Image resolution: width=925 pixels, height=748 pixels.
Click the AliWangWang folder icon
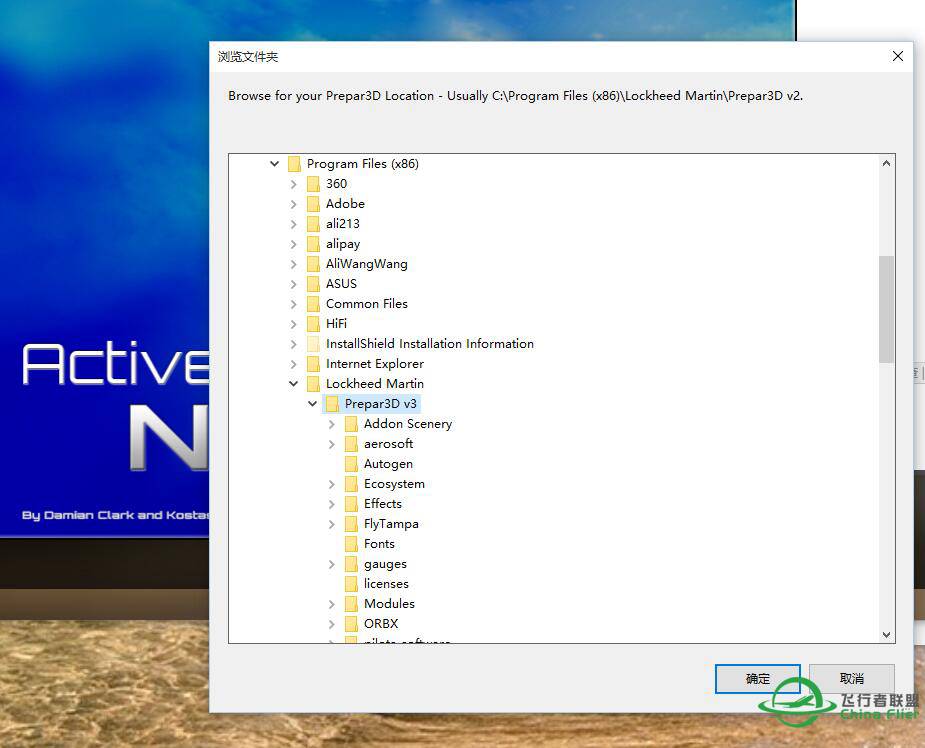point(313,264)
